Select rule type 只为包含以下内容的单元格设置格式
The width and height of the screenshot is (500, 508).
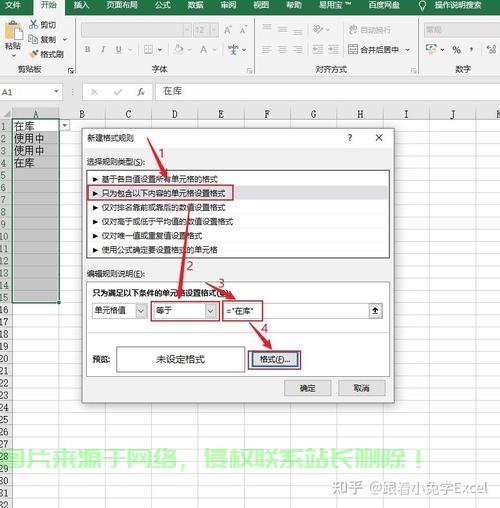(238, 193)
